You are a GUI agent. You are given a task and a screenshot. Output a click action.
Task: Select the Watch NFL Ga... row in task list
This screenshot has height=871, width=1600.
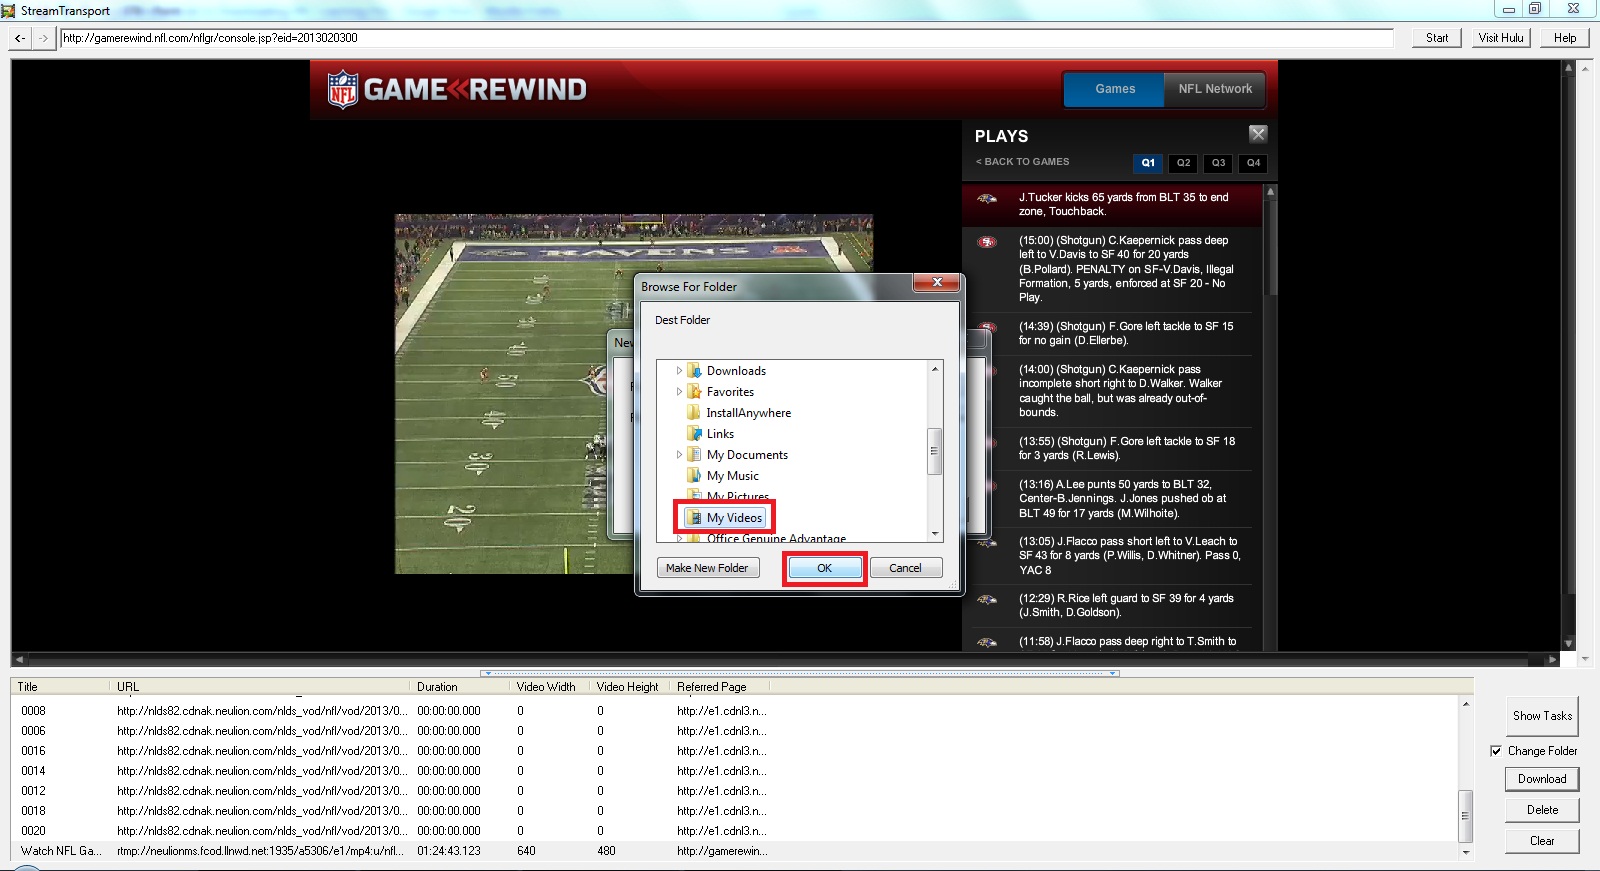[x=735, y=851]
